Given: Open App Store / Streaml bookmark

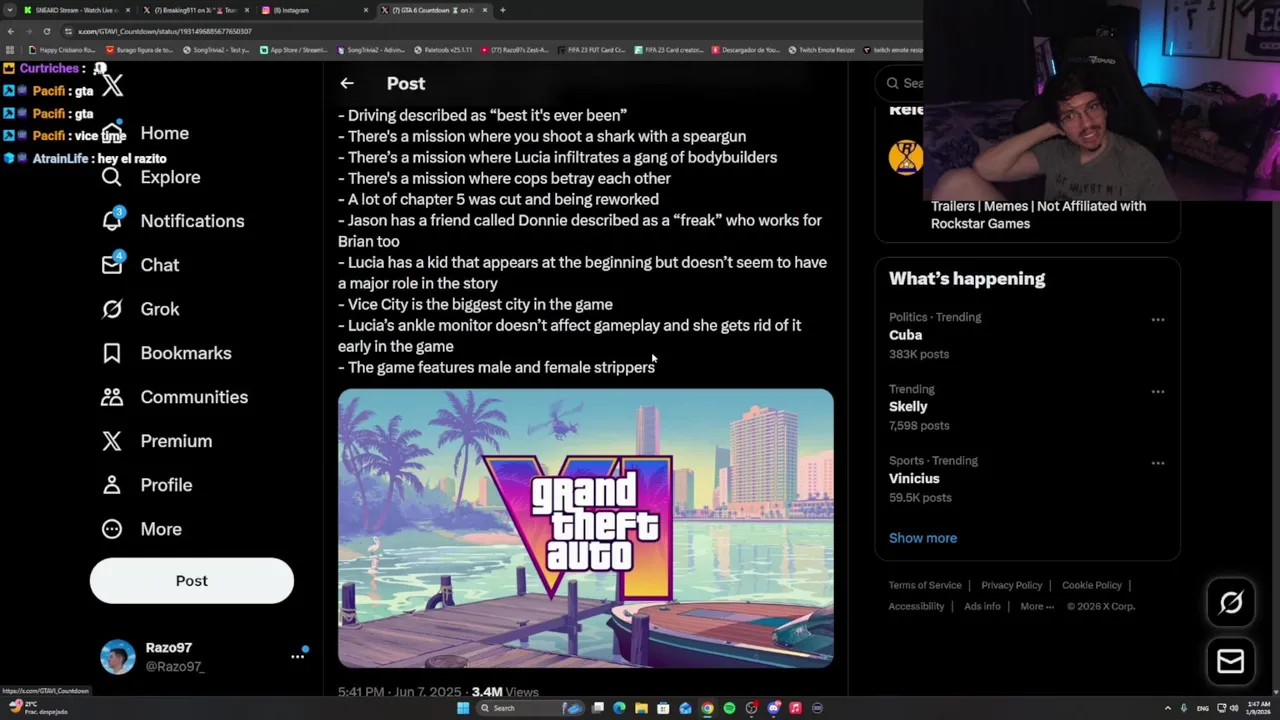Looking at the screenshot, I should pos(294,50).
